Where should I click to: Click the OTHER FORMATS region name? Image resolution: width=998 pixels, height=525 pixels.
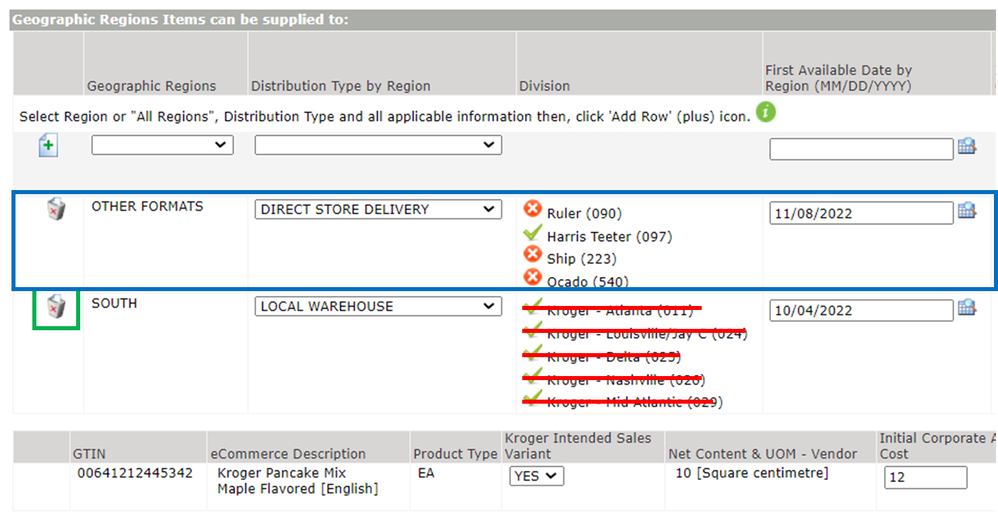click(147, 207)
